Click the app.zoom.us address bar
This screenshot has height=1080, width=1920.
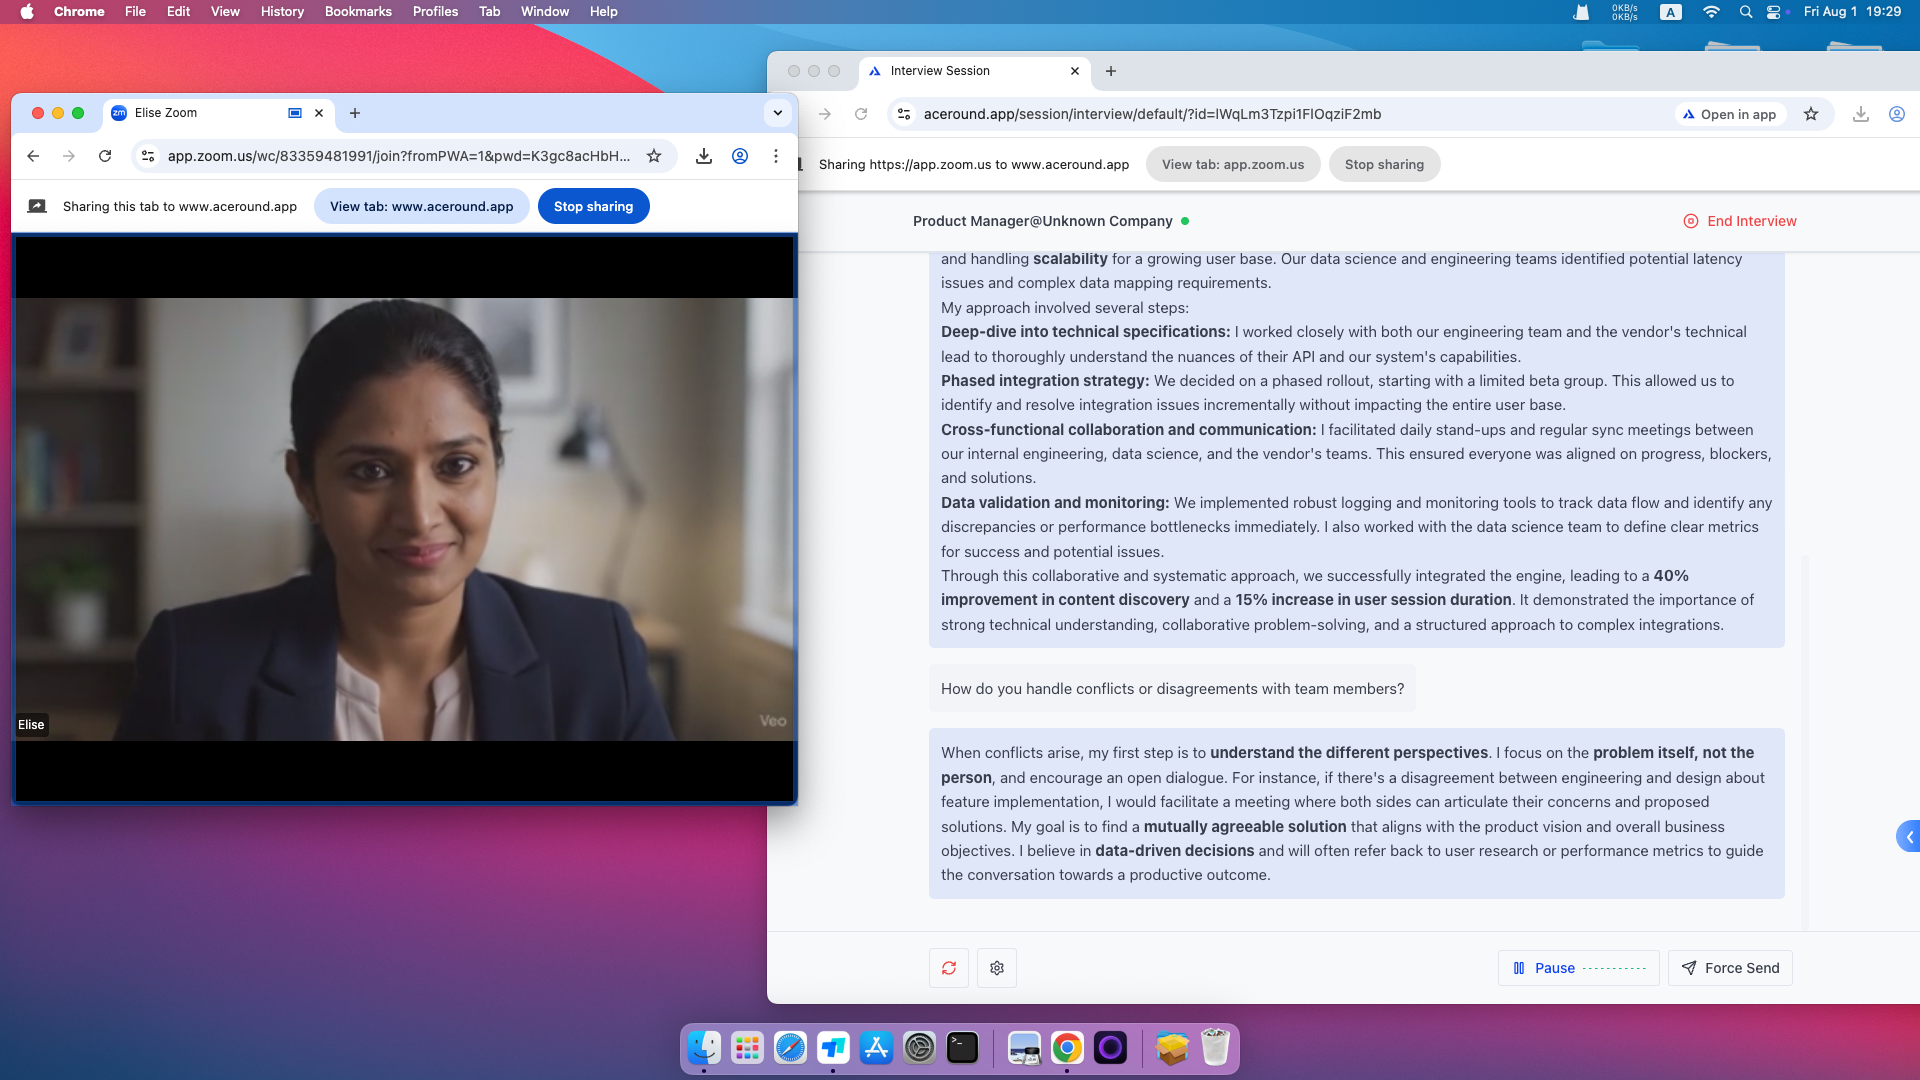pyautogui.click(x=399, y=156)
